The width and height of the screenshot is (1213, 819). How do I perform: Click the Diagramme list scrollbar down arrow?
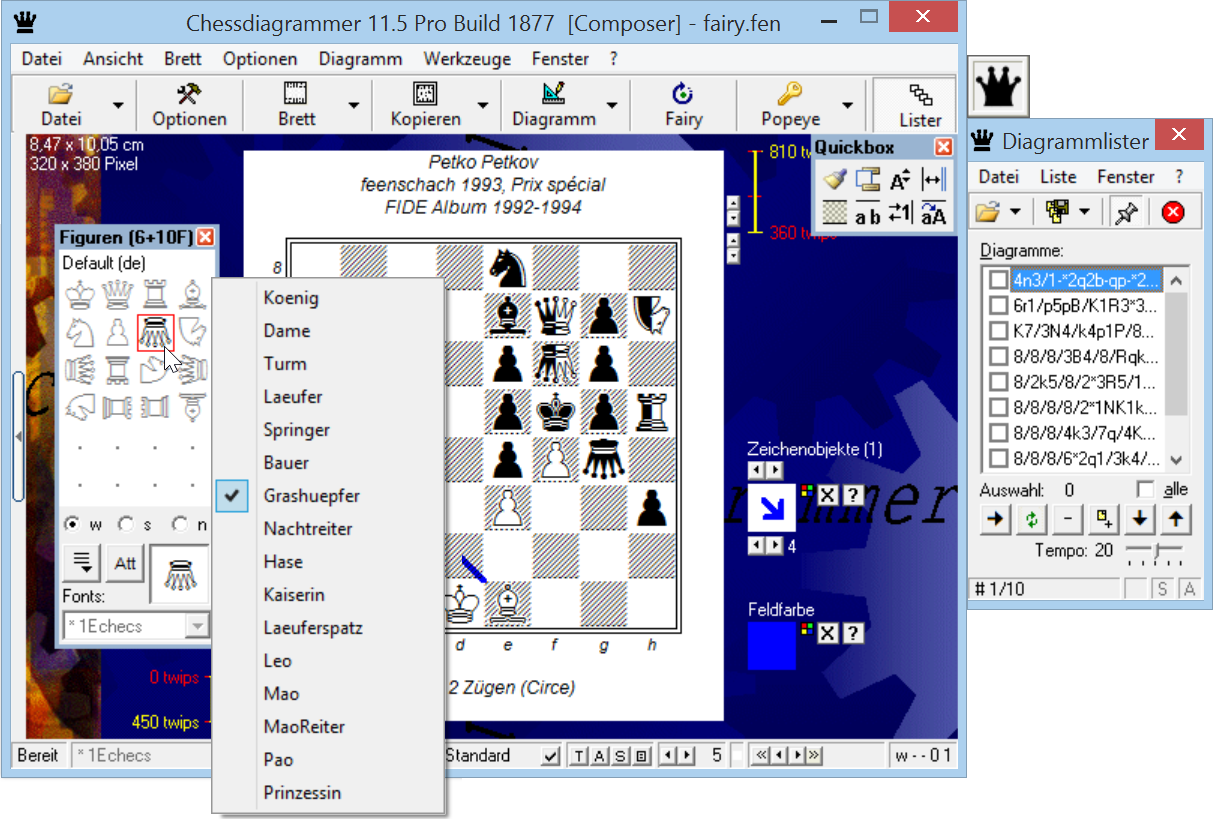(x=1176, y=460)
